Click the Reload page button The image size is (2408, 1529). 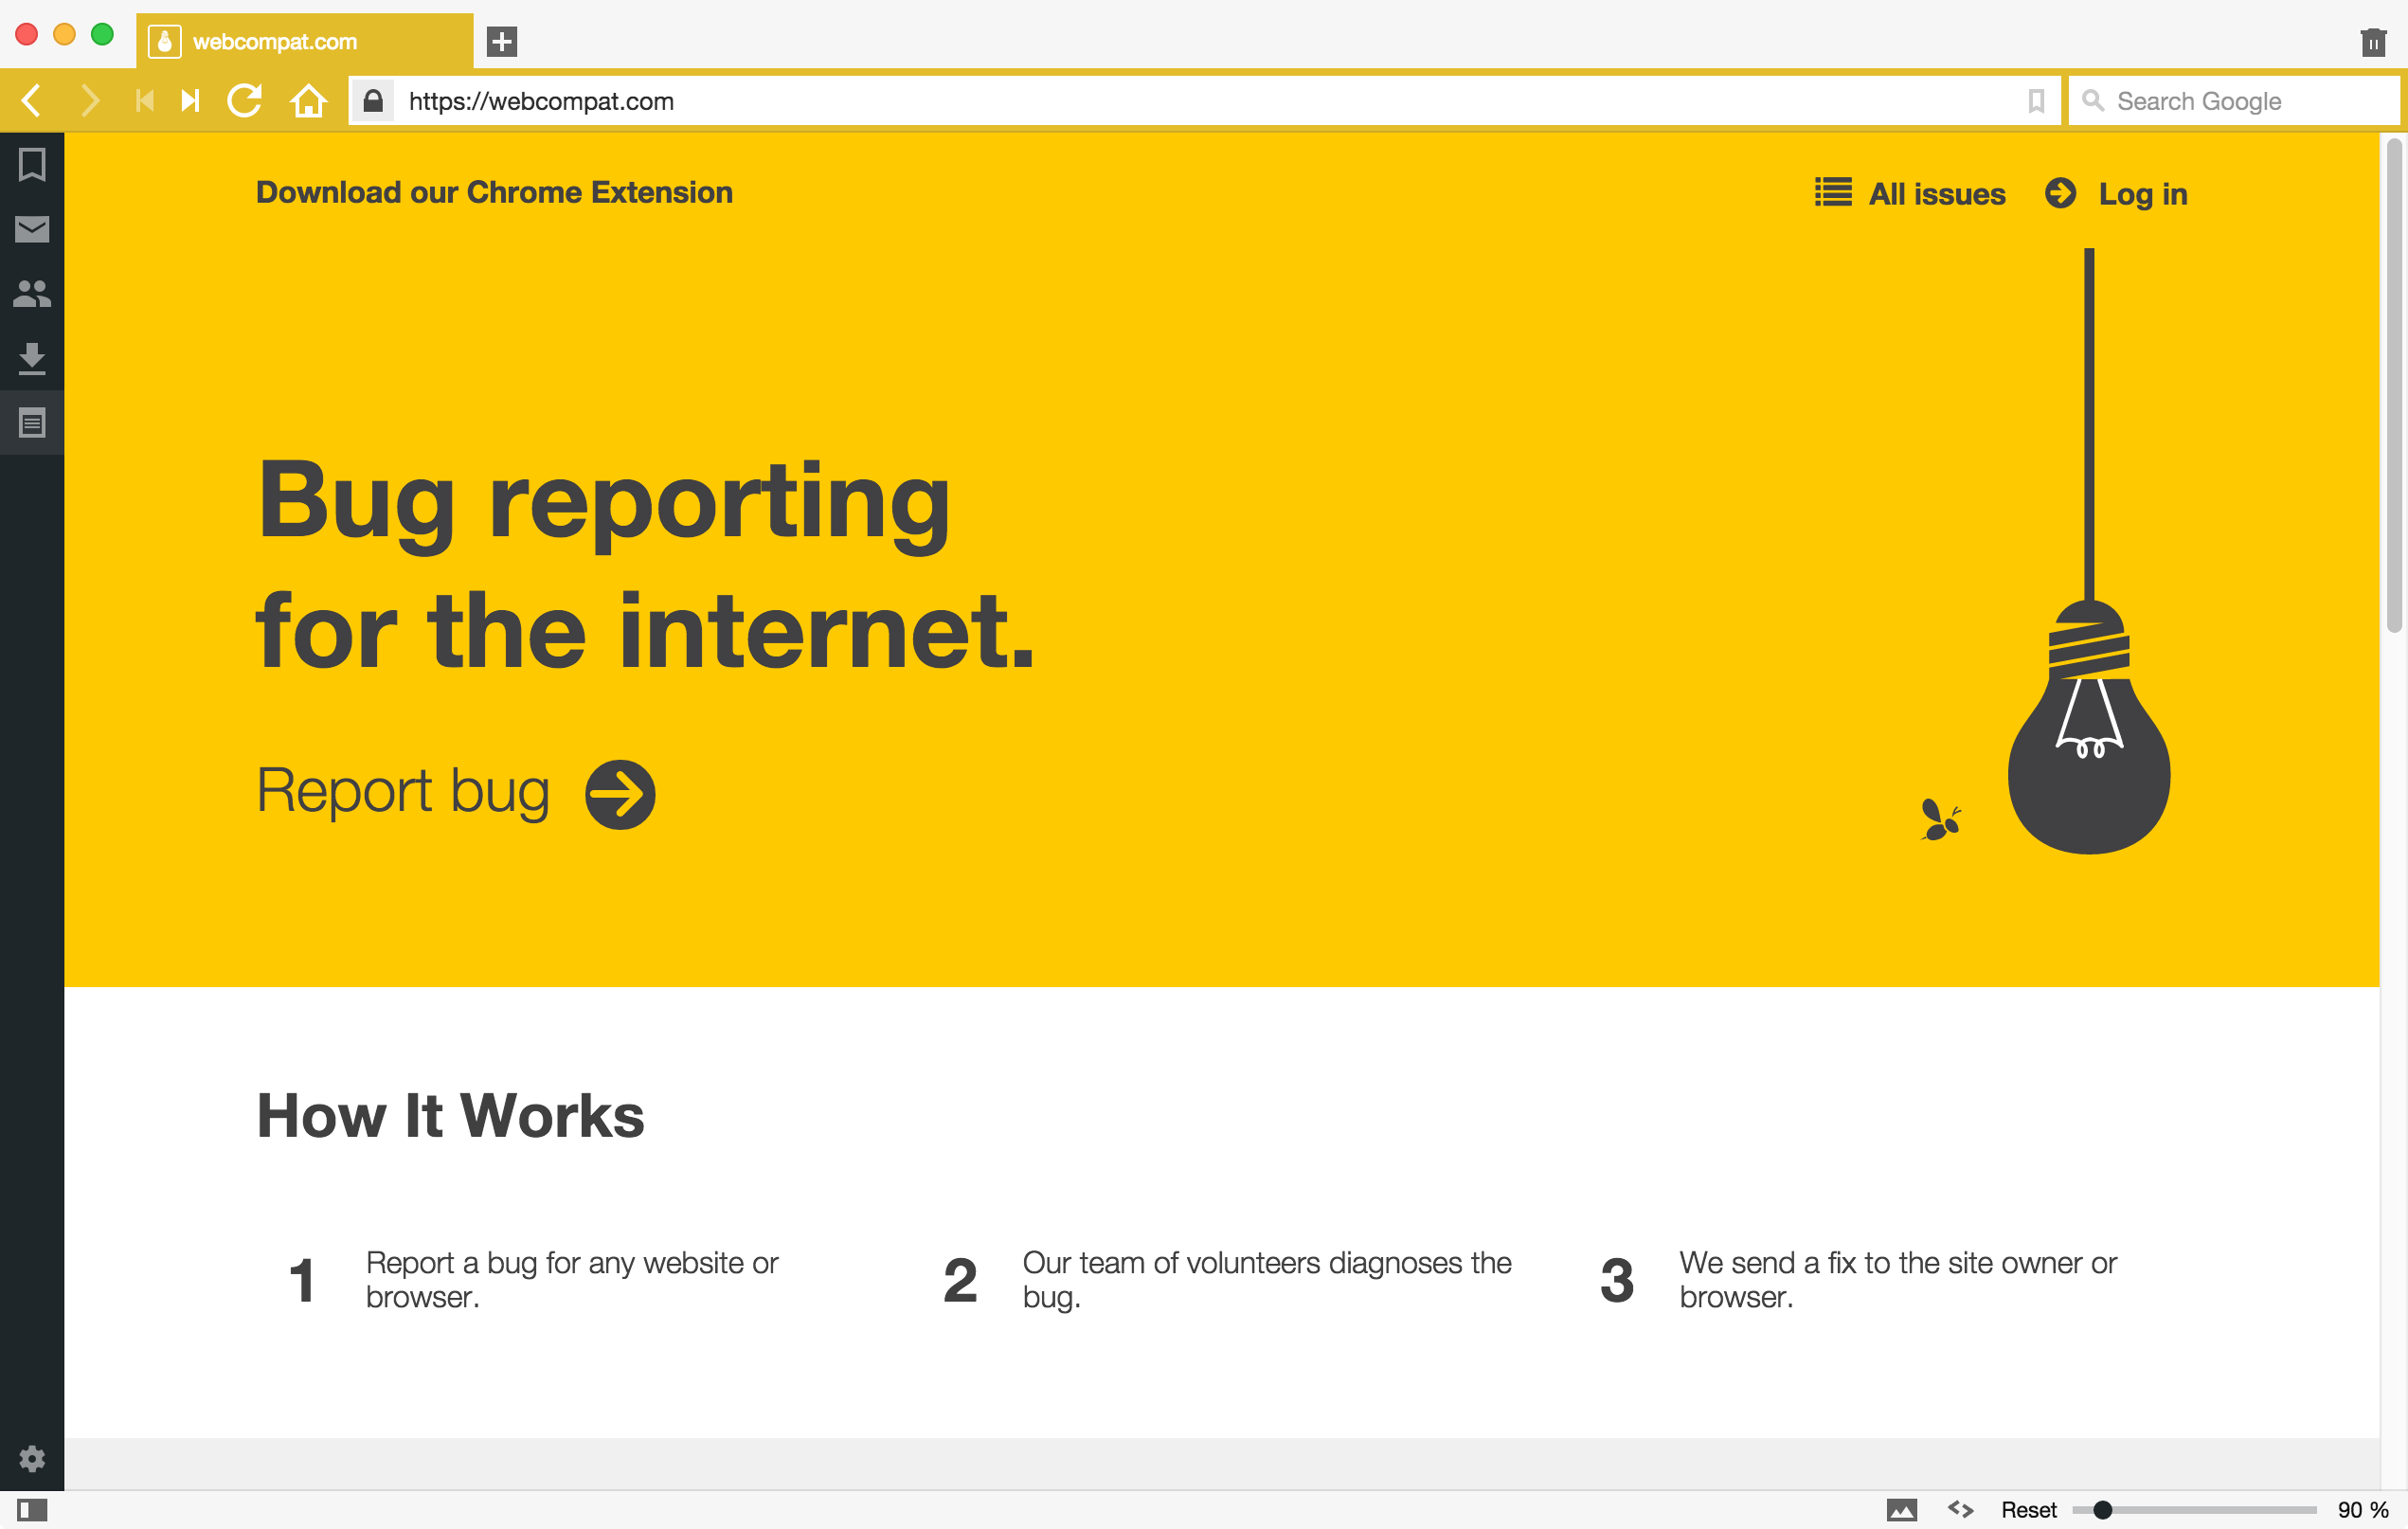tap(245, 101)
